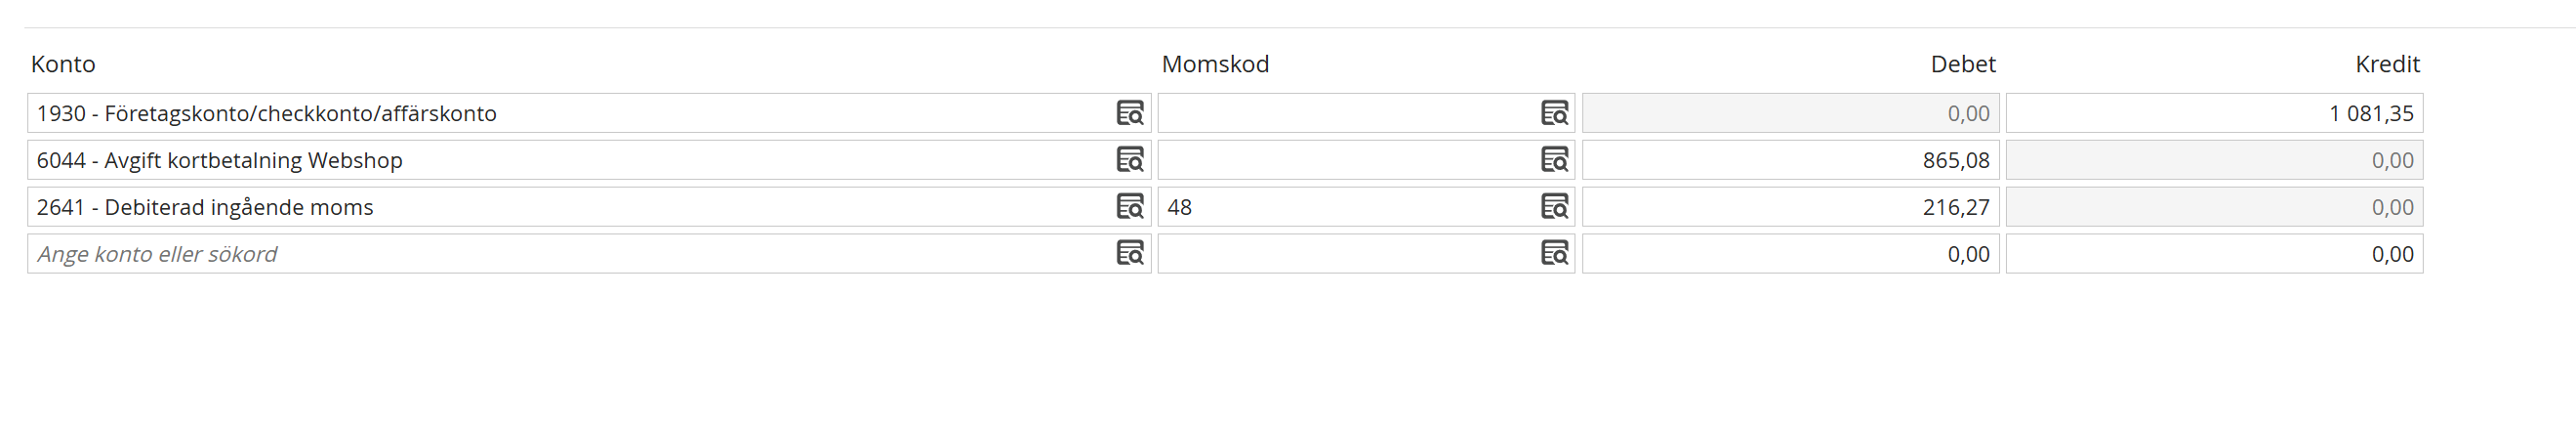This screenshot has width=2576, height=423.
Task: Open Momskod lookup icon in empty row
Action: click(x=1555, y=254)
